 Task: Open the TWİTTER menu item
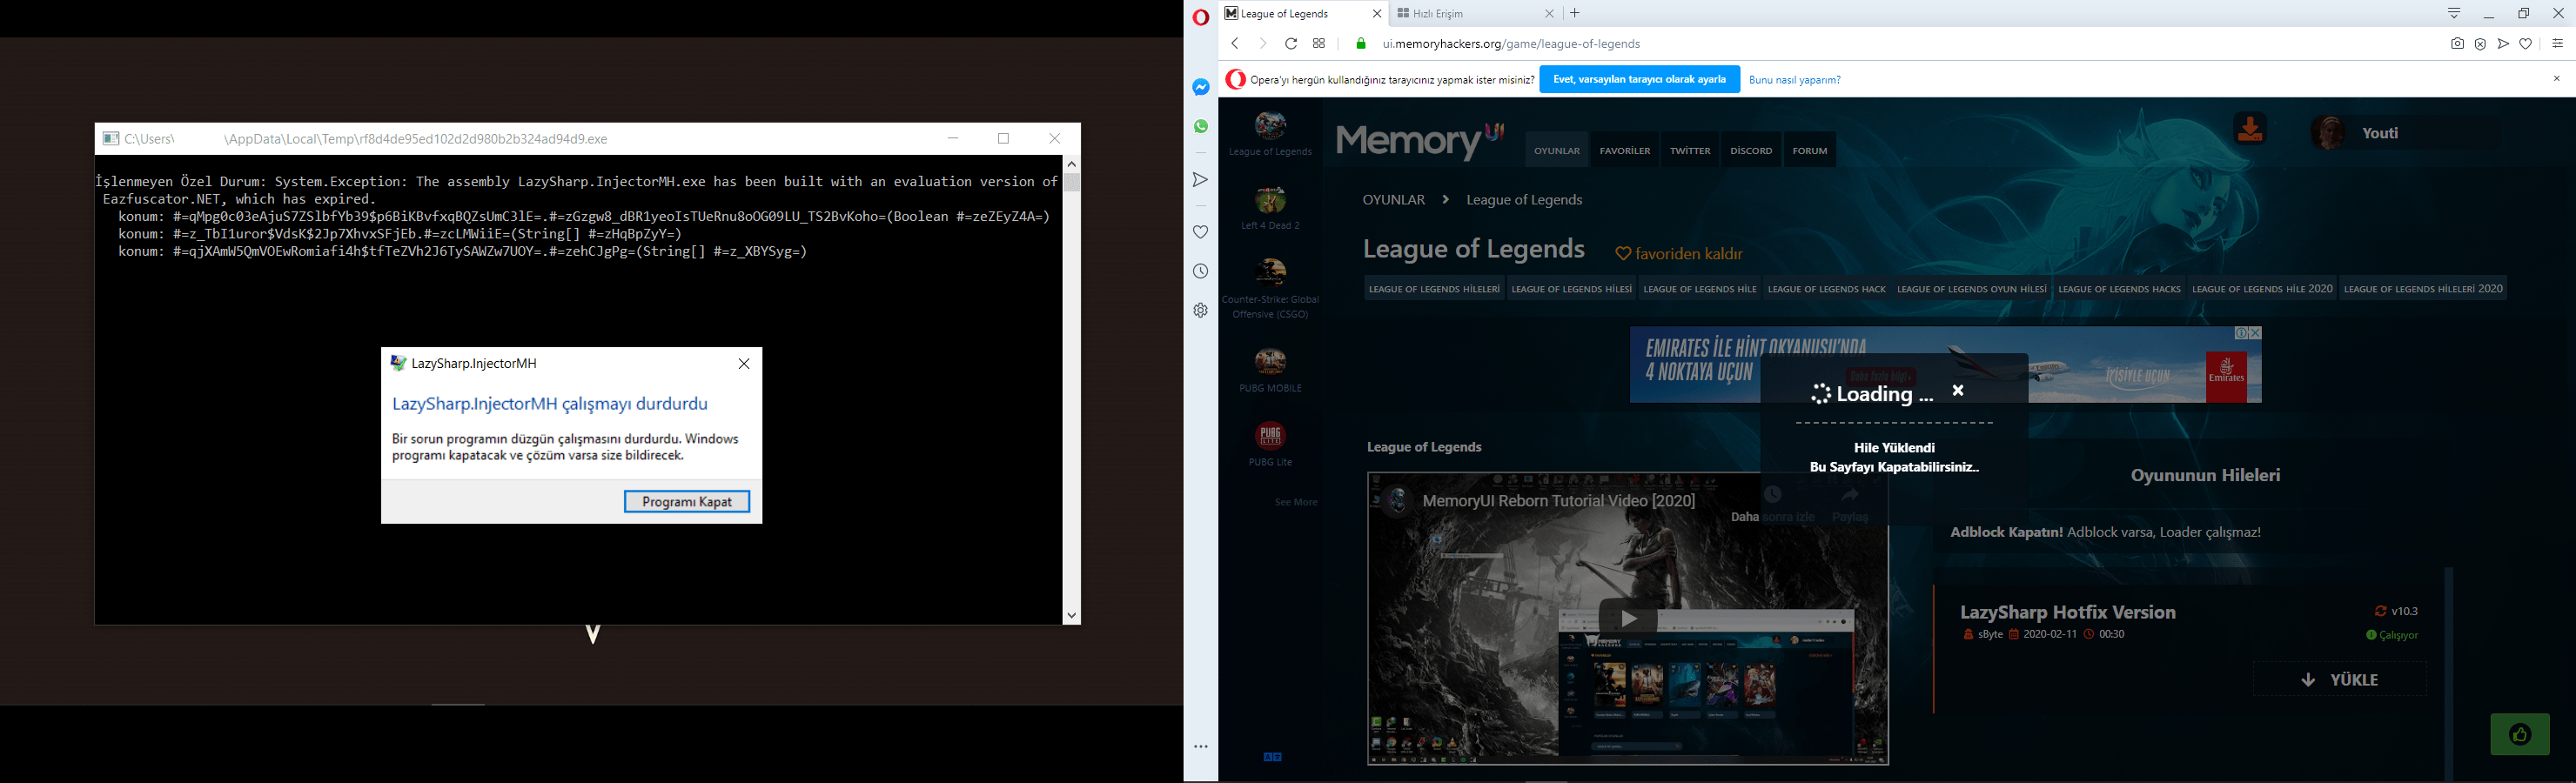1690,151
